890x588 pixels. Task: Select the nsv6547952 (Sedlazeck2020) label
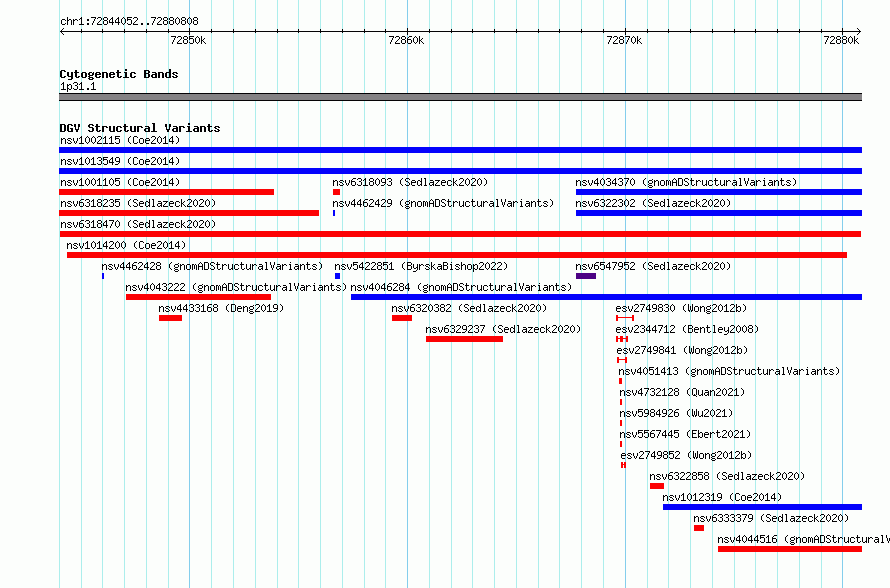coord(653,266)
